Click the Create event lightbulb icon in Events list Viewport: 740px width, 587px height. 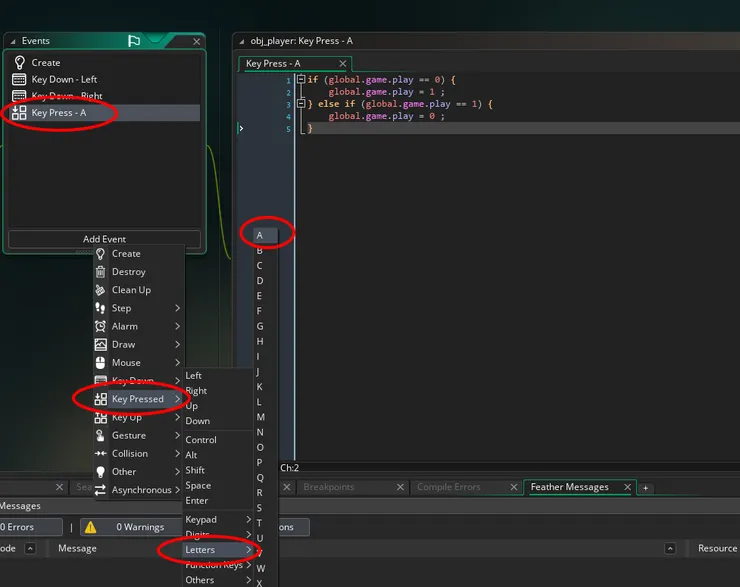[19, 62]
